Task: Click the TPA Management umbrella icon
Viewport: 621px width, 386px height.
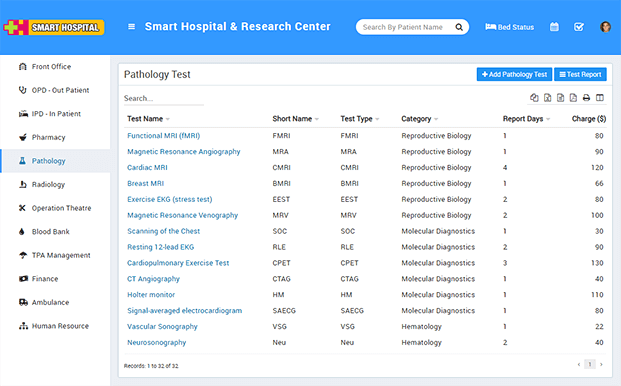Action: [x=23, y=255]
